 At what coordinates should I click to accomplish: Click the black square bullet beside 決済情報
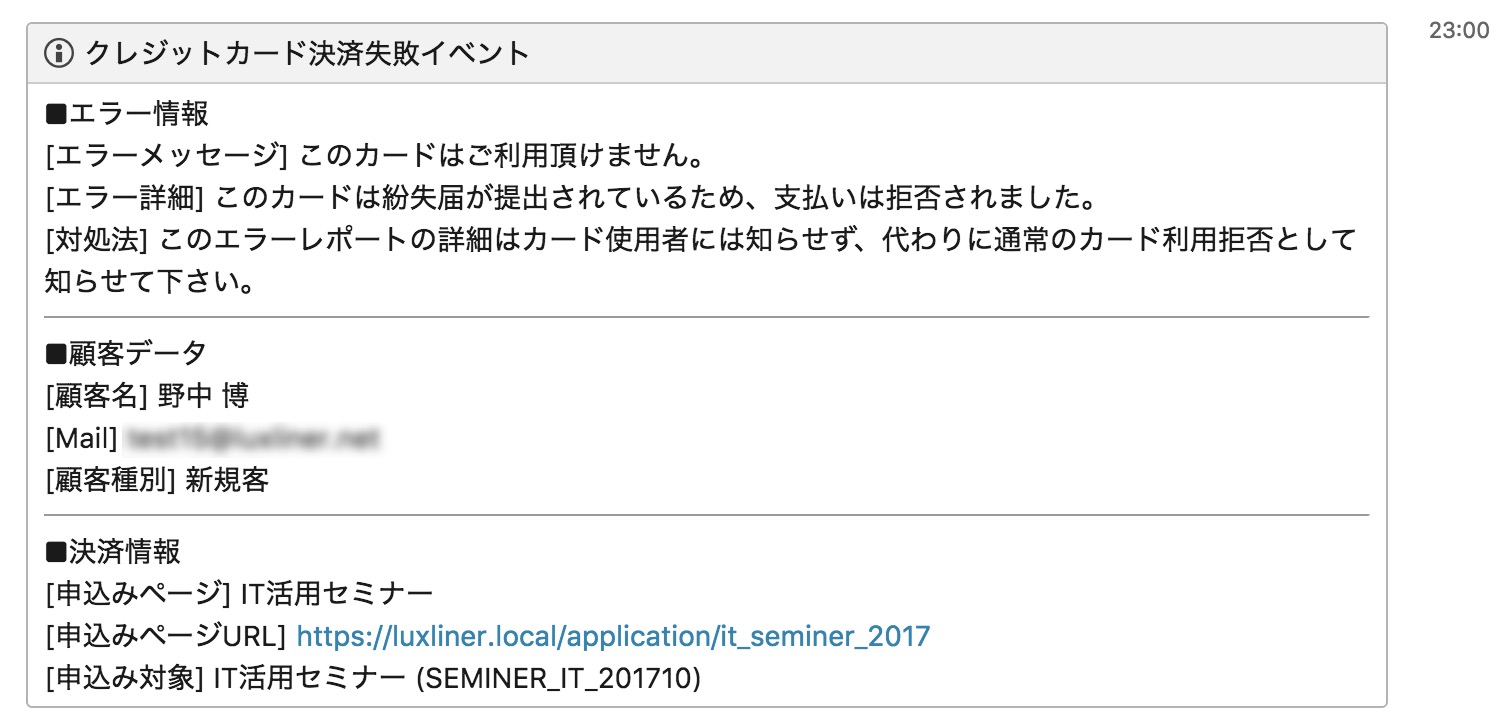pos(56,551)
